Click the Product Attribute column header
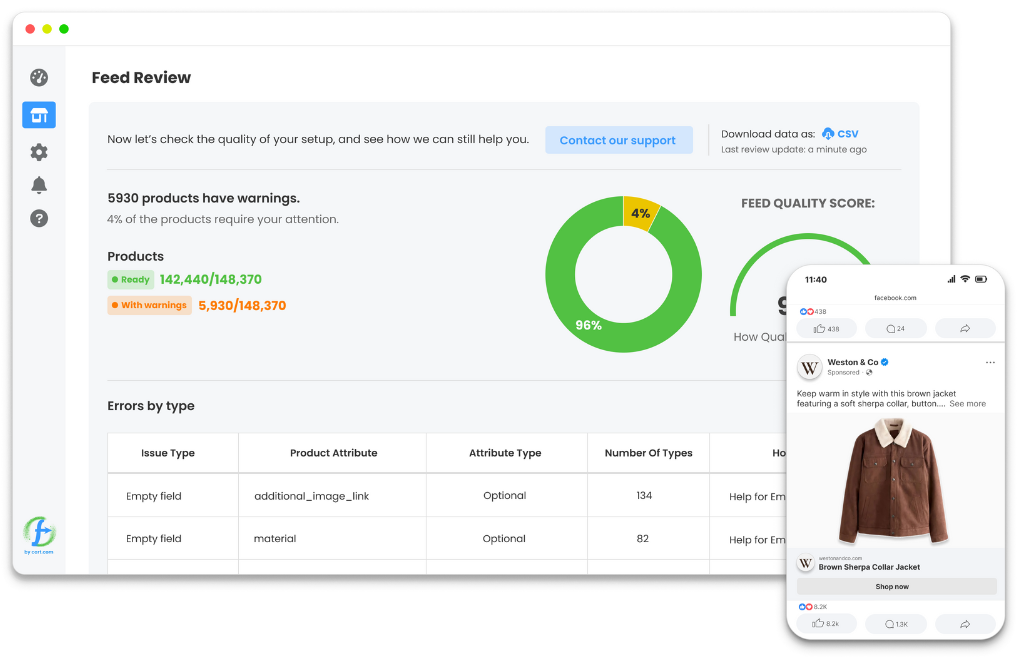The image size is (1020, 665). coord(333,453)
